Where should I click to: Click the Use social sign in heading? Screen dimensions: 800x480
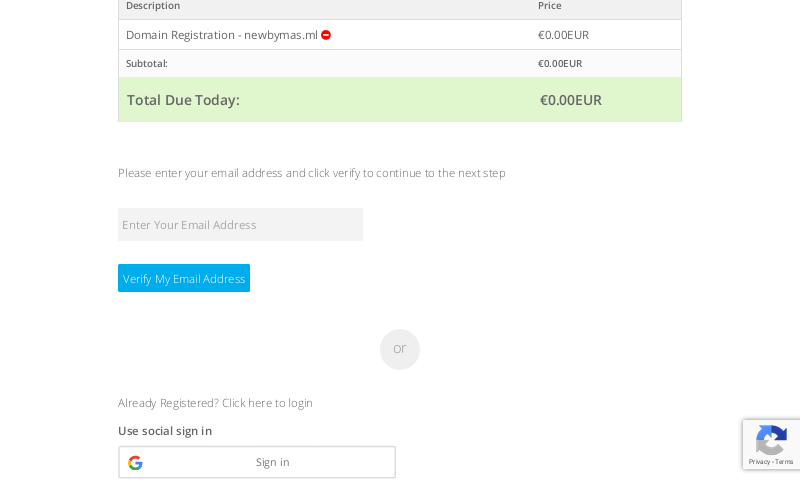pos(165,431)
